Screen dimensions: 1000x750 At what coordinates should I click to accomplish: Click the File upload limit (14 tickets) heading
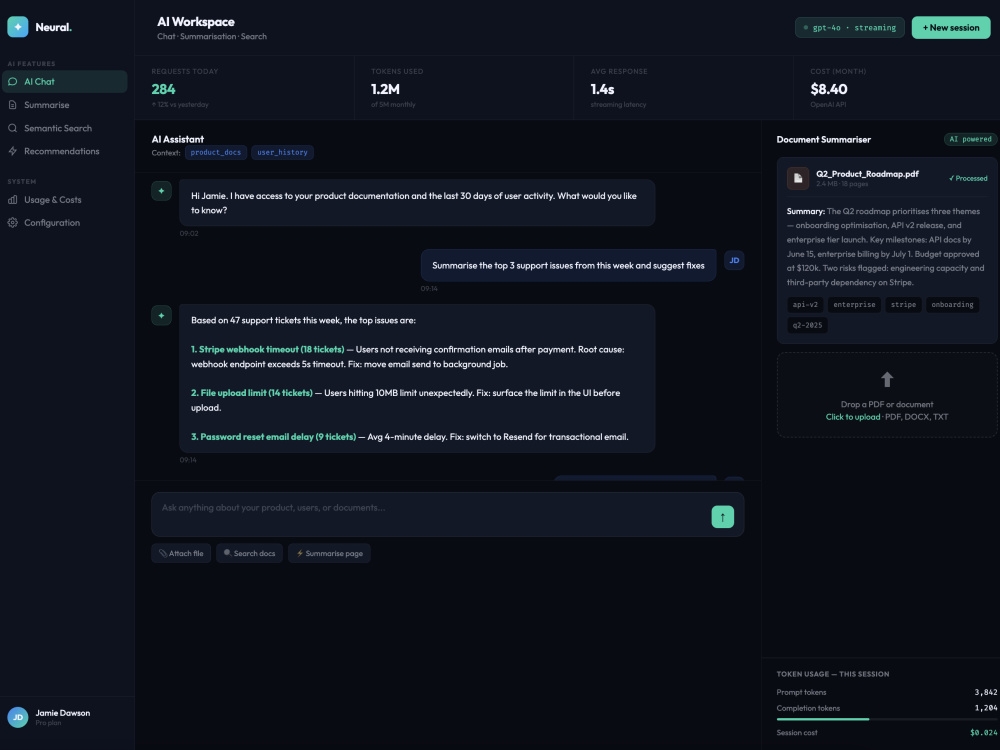(x=252, y=393)
